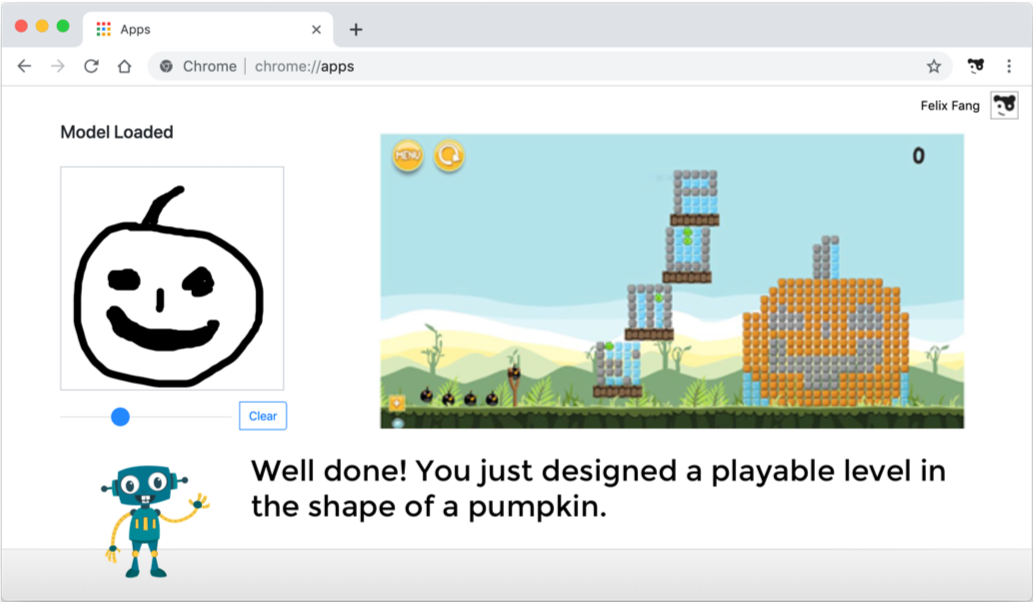Open the Chrome three-dot menu
The height and width of the screenshot is (602, 1033).
coord(1009,66)
